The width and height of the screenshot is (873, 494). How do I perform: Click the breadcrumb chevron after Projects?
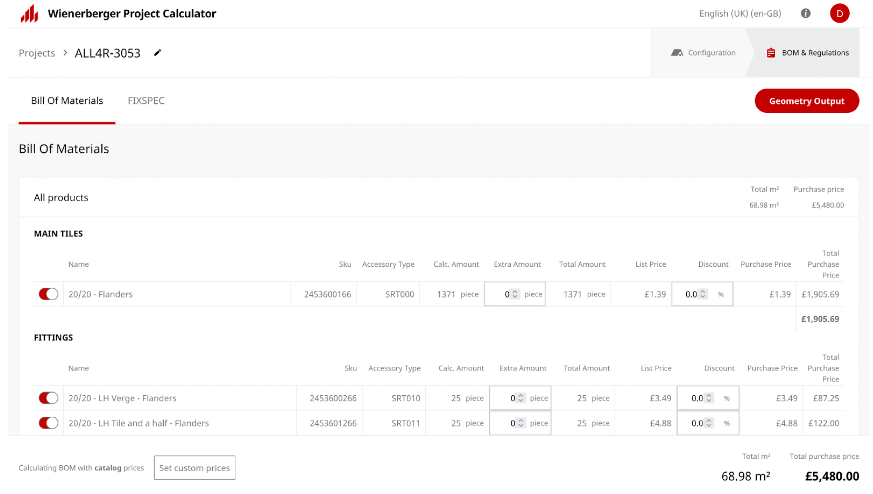pos(65,53)
